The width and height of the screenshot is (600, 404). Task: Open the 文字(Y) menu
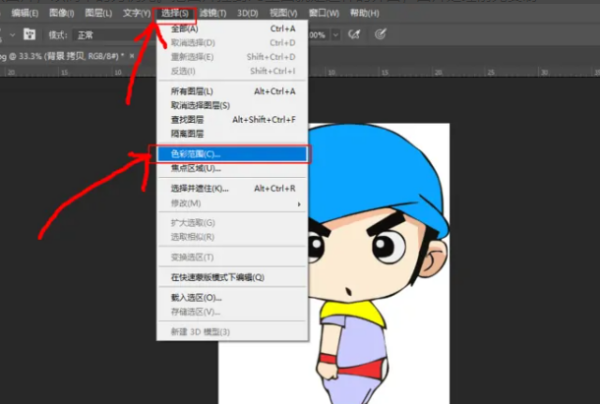coord(136,13)
